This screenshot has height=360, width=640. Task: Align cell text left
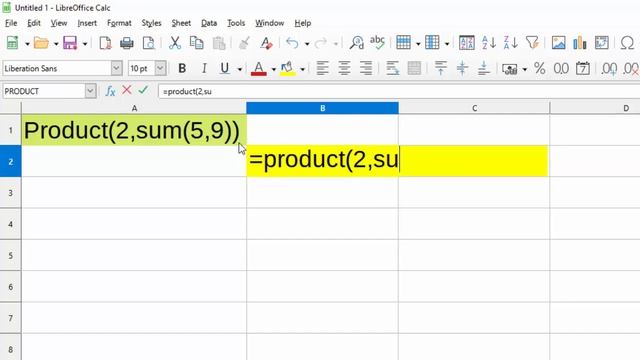322,69
